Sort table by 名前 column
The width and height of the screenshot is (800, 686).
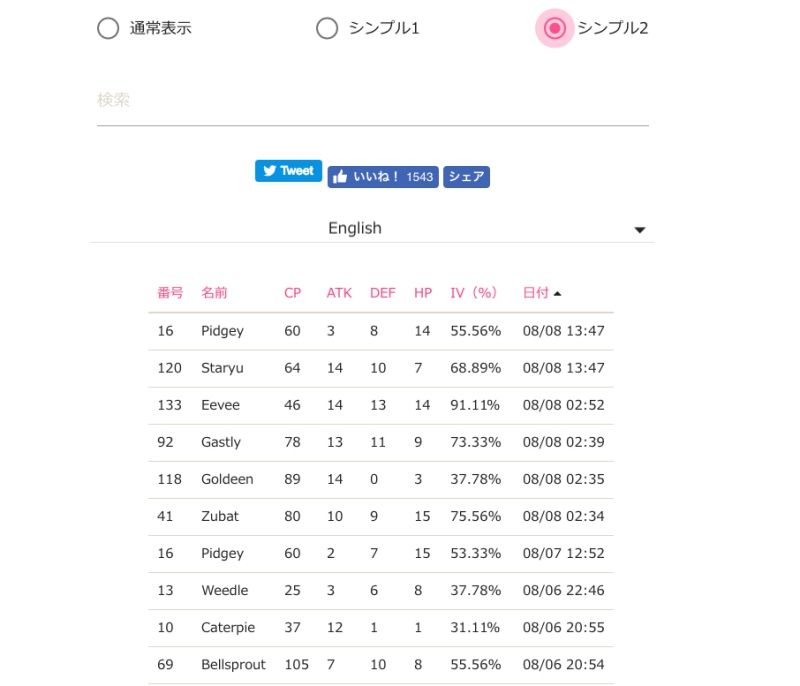point(214,293)
